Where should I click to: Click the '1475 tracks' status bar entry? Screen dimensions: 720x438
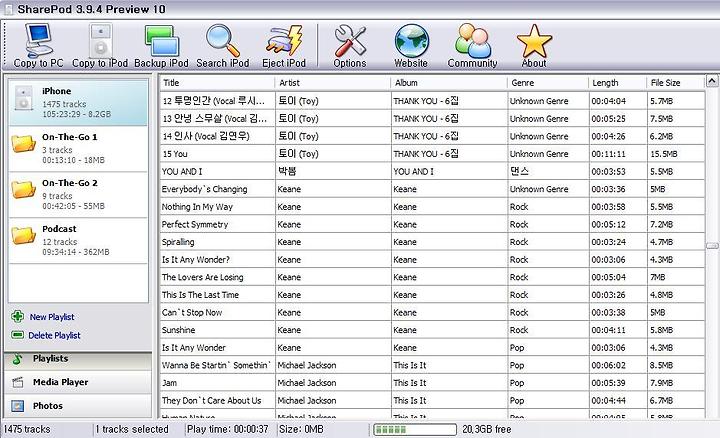point(27,429)
